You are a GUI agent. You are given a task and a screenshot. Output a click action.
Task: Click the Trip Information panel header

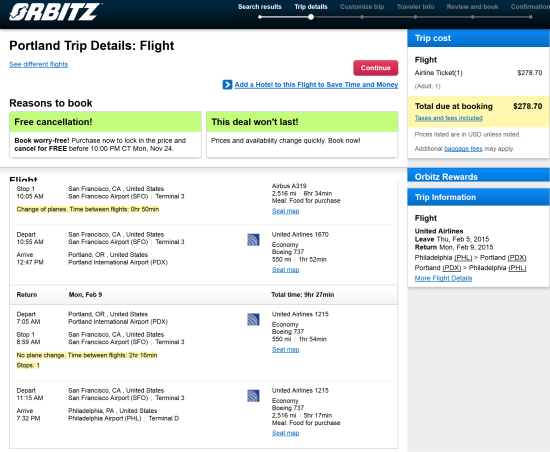click(x=478, y=197)
